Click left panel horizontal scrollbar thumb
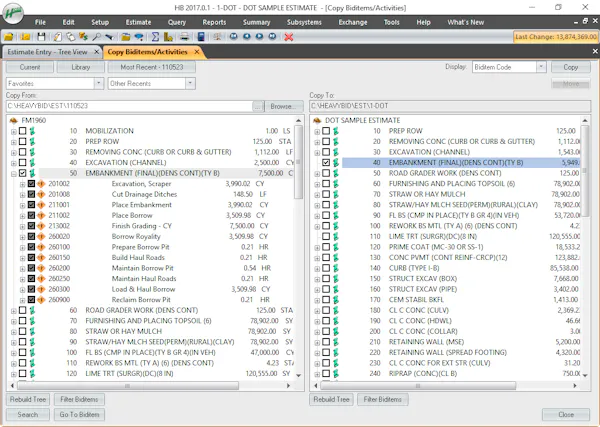 pyautogui.click(x=128, y=386)
